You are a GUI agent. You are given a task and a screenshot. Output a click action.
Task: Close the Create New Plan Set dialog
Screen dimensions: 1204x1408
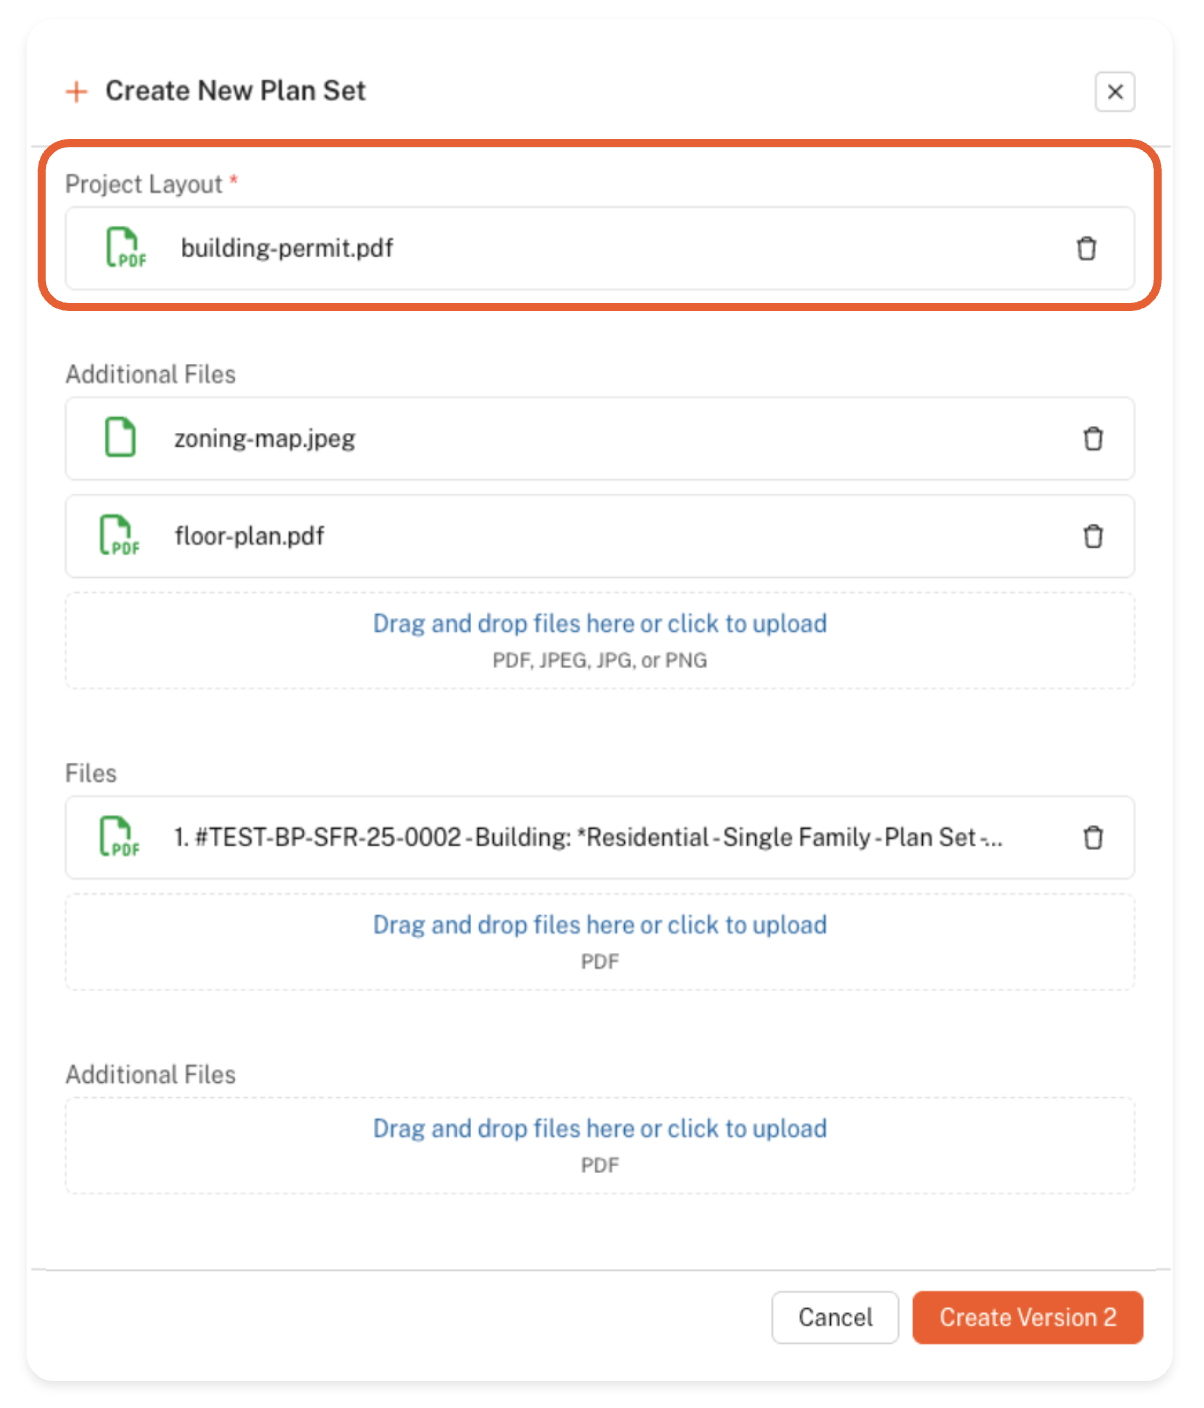pos(1114,92)
